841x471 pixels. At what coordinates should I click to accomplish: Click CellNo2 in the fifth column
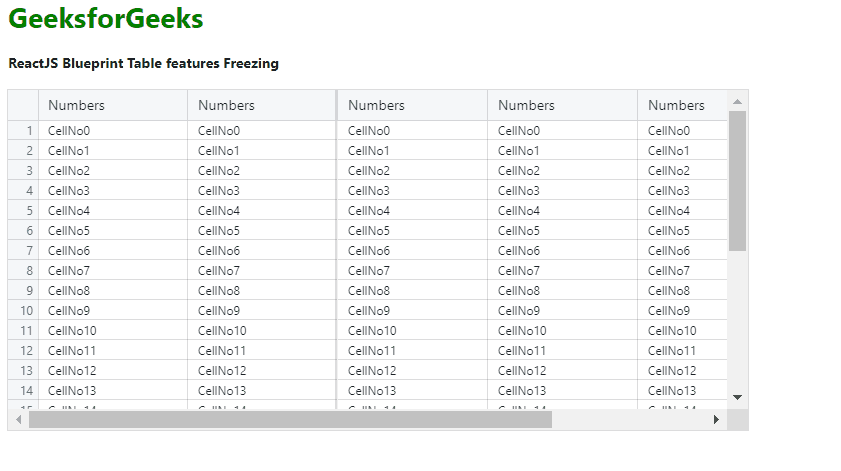669,171
